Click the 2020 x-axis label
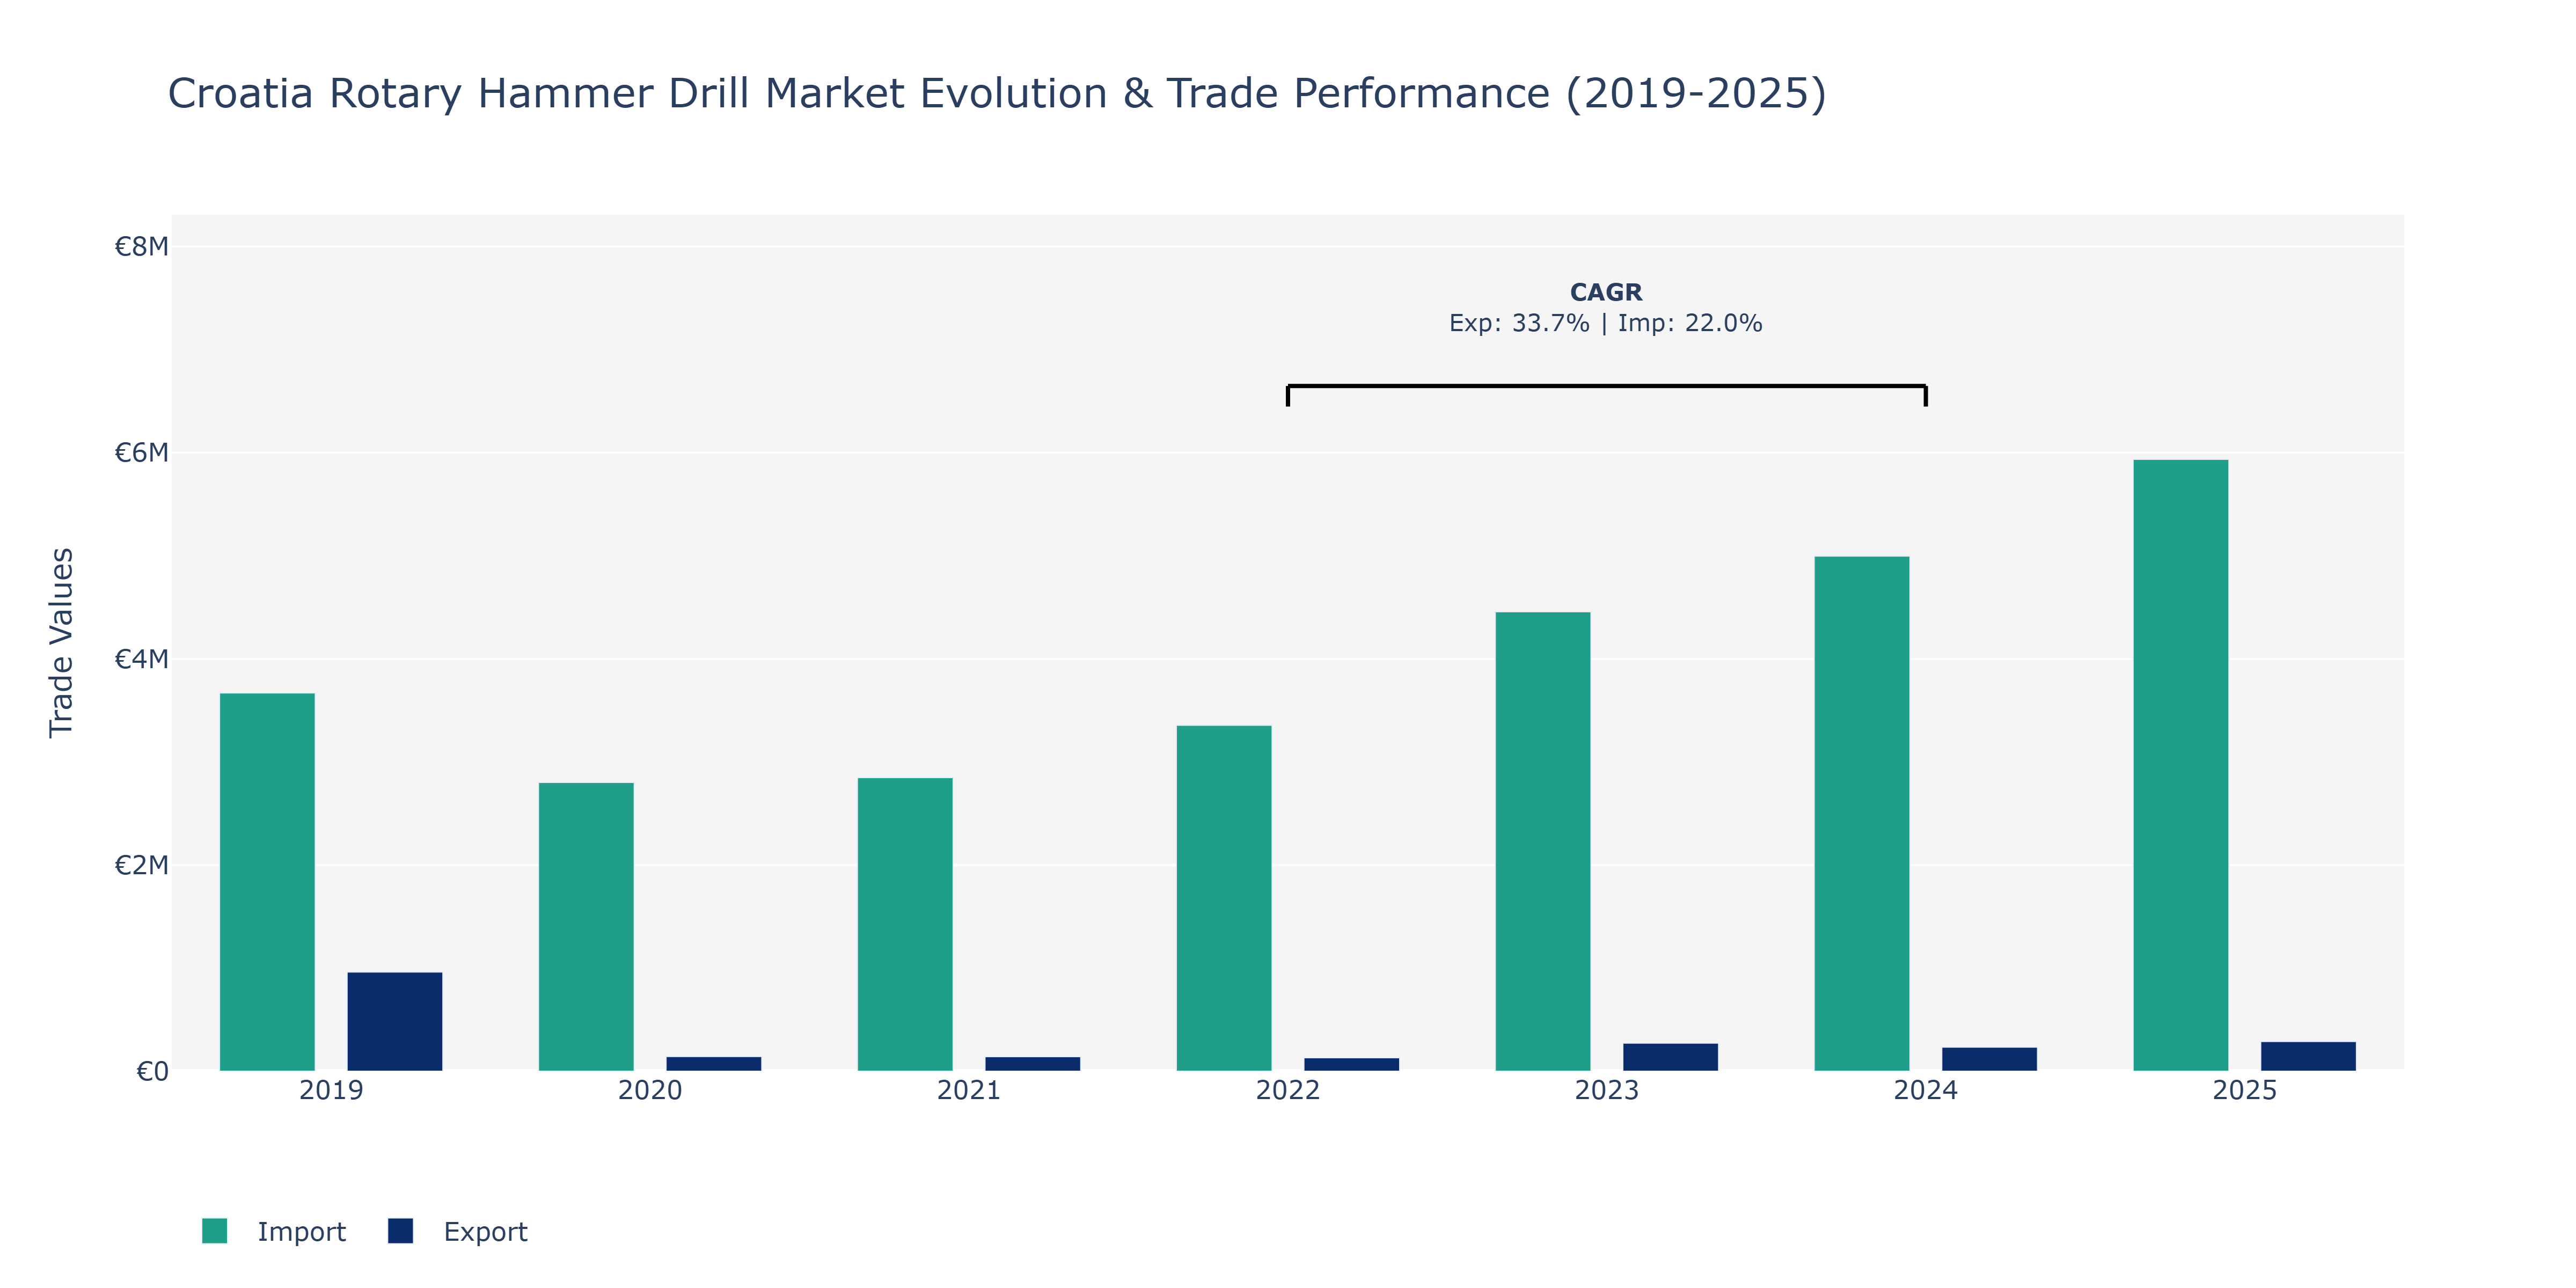2576x1288 pixels. click(x=650, y=1090)
